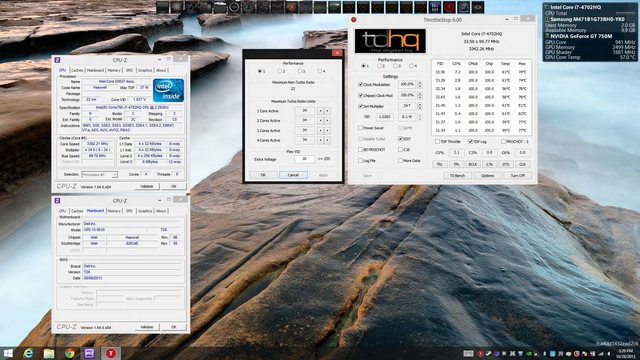Uncheck Clock Modulation in ThrottleStop
This screenshot has height=360, width=640.
click(x=360, y=84)
